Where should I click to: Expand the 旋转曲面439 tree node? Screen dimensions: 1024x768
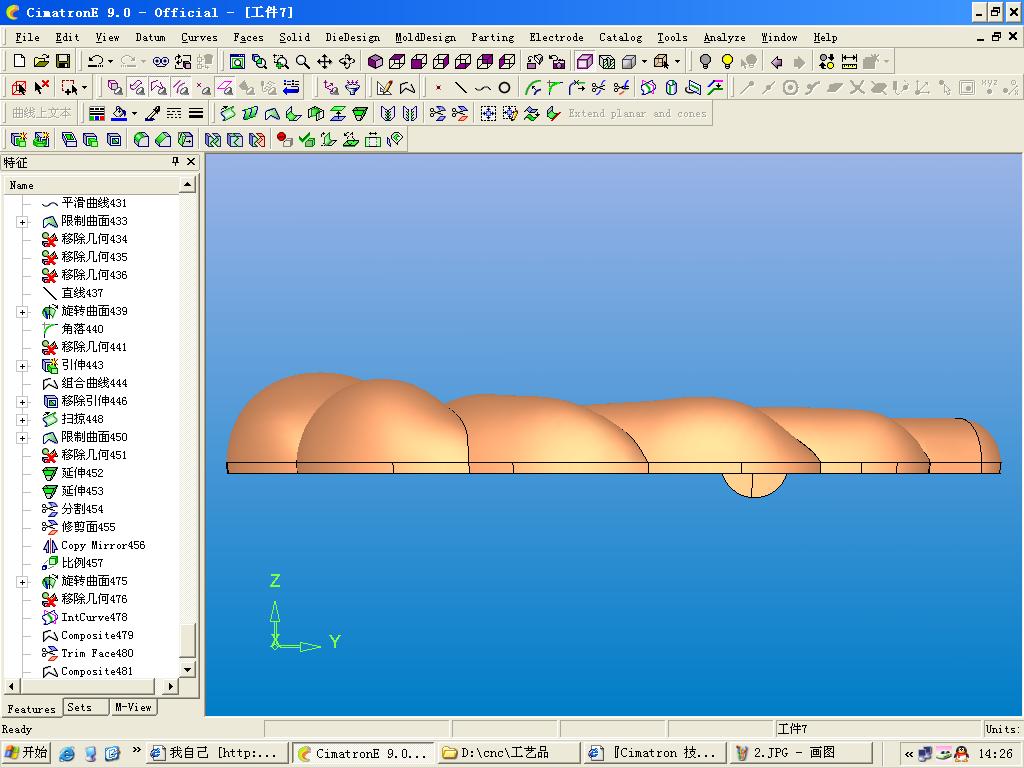click(x=22, y=312)
